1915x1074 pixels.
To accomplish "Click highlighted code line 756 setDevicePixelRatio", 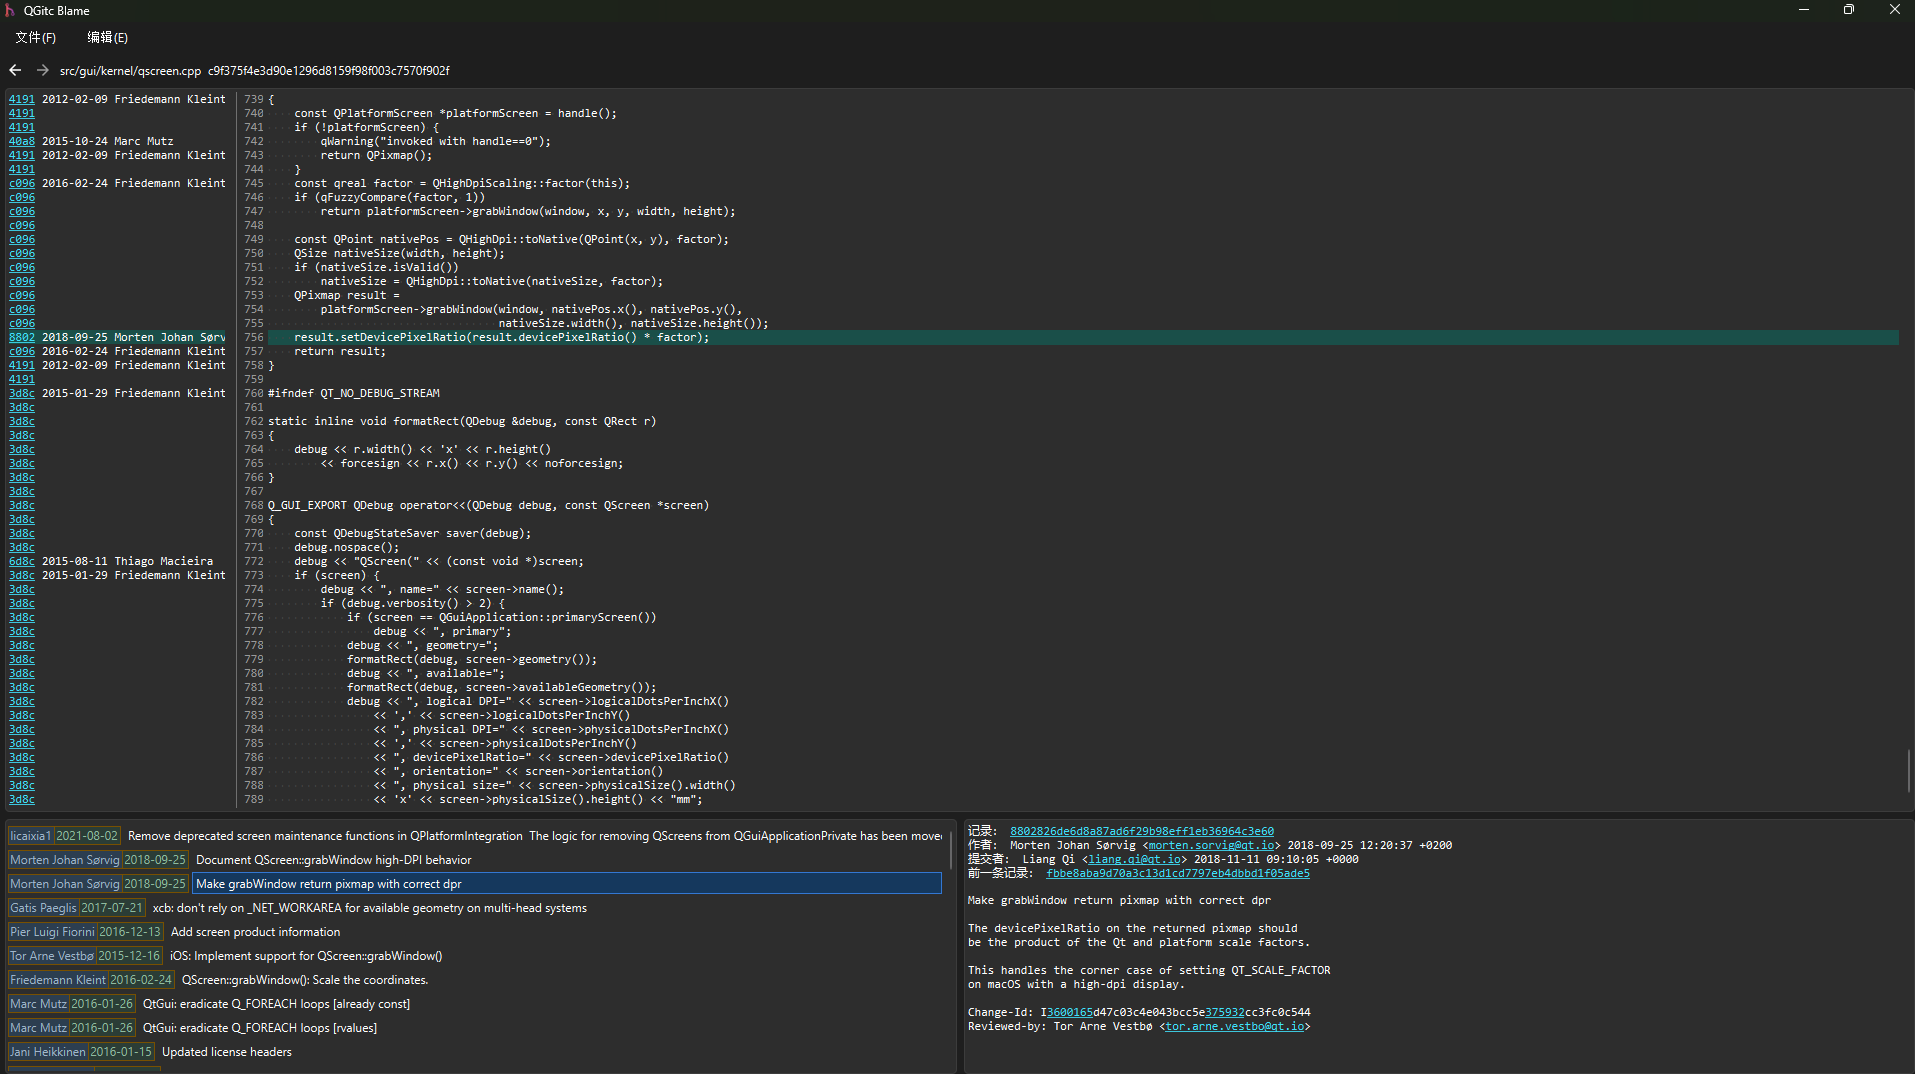I will point(501,338).
